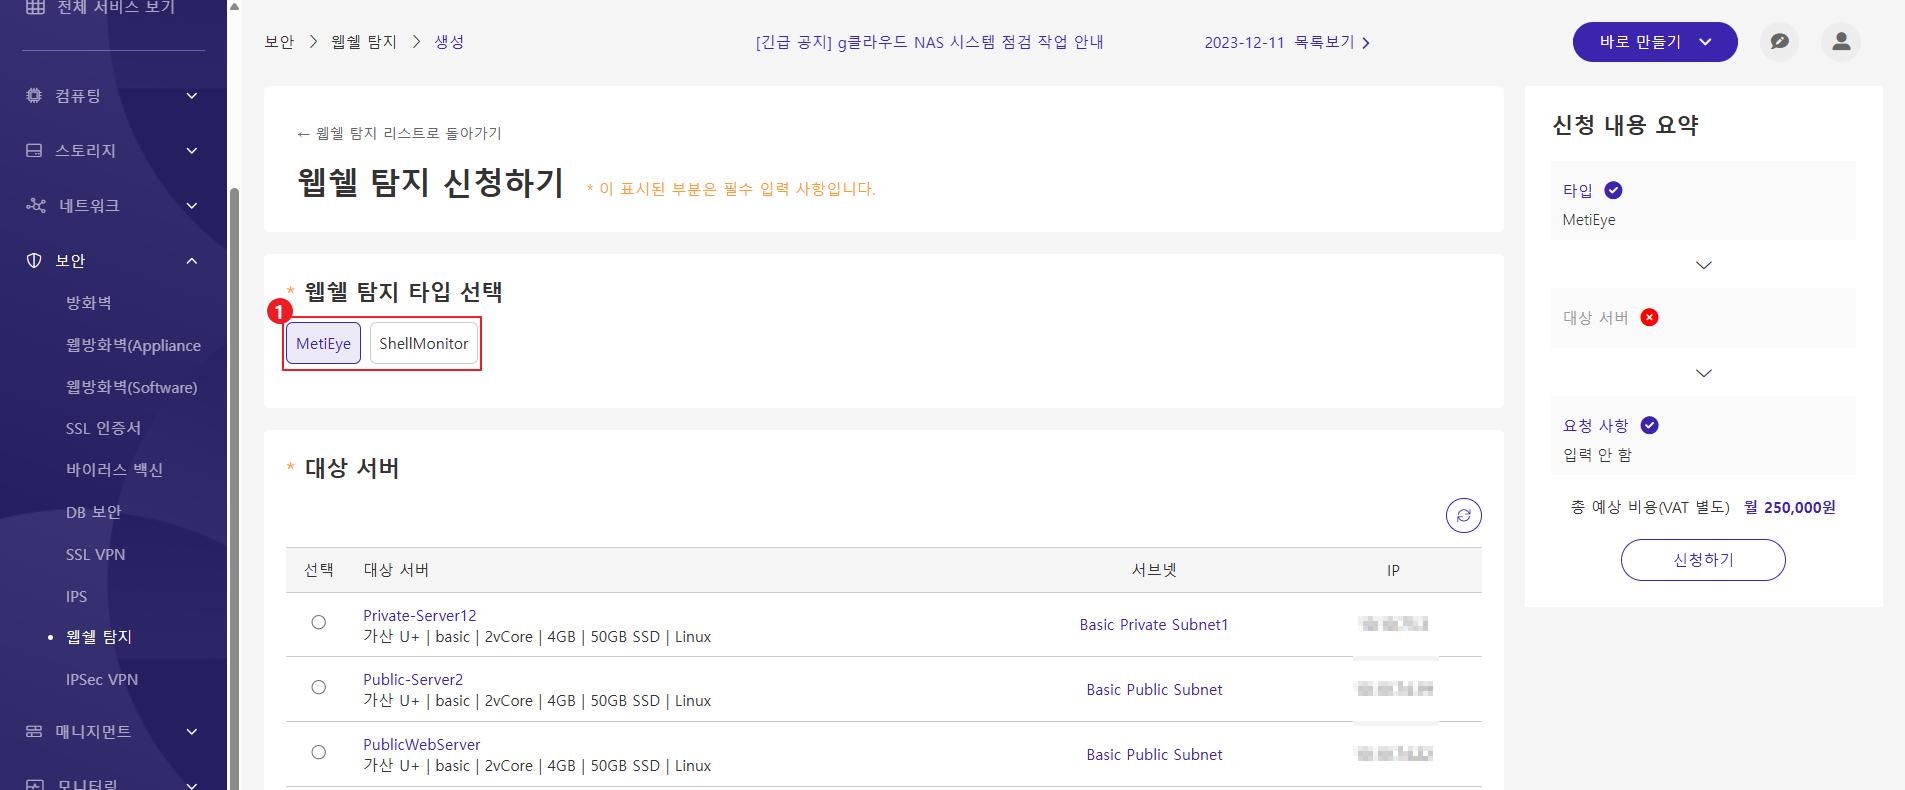
Task: Click the 250,000원 estimated cost
Action: point(1800,507)
